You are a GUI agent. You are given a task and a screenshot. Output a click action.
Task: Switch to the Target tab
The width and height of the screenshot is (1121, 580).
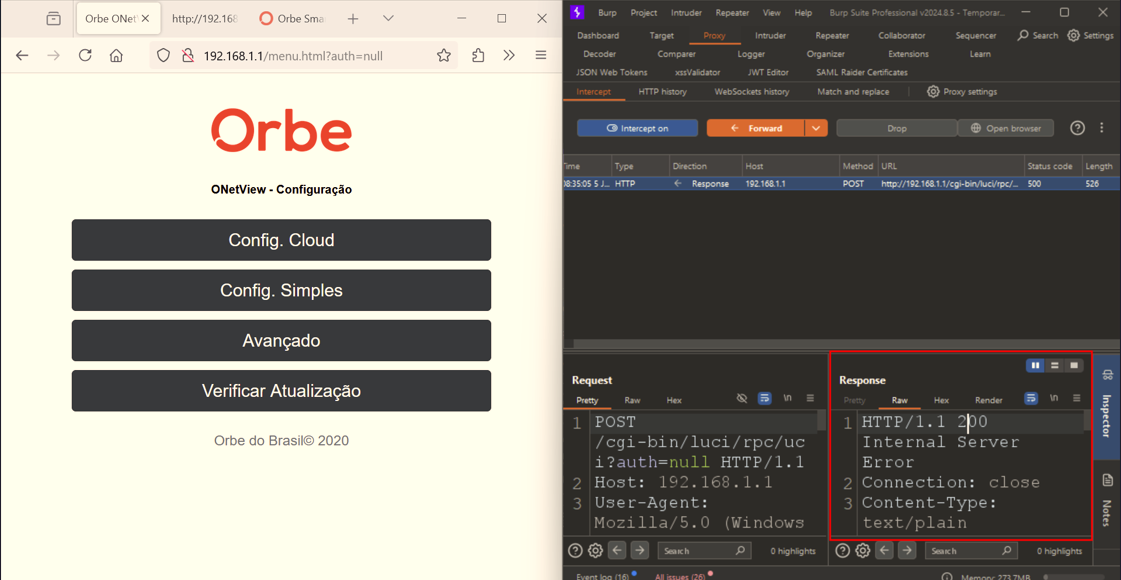(661, 35)
